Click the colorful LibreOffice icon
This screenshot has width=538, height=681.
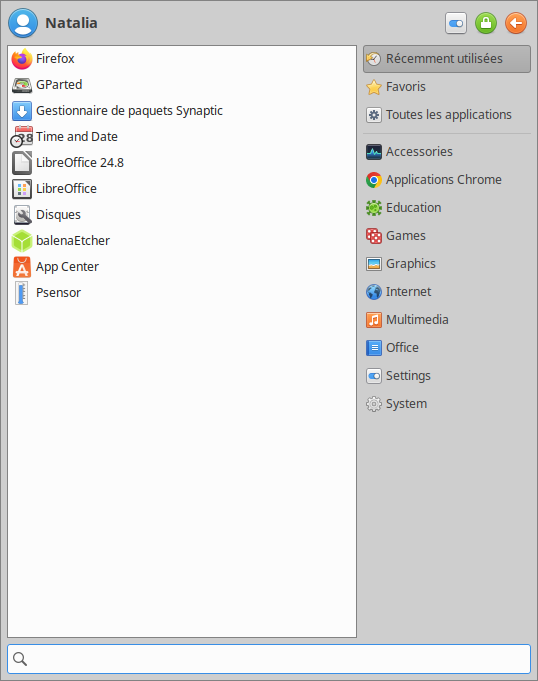point(22,189)
